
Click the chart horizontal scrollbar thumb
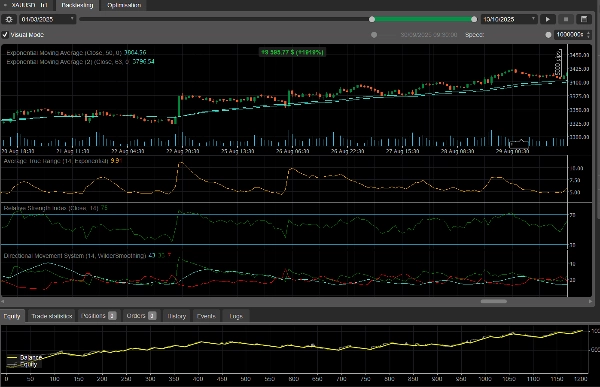[494, 301]
